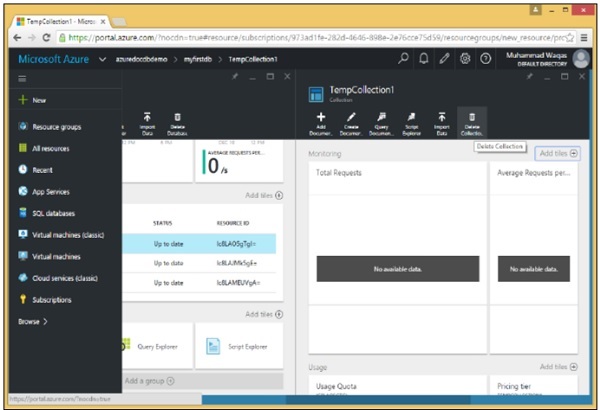Open Cloud services (classic) in sidebar
Viewport: 600px width, 410px height.
(x=58, y=278)
